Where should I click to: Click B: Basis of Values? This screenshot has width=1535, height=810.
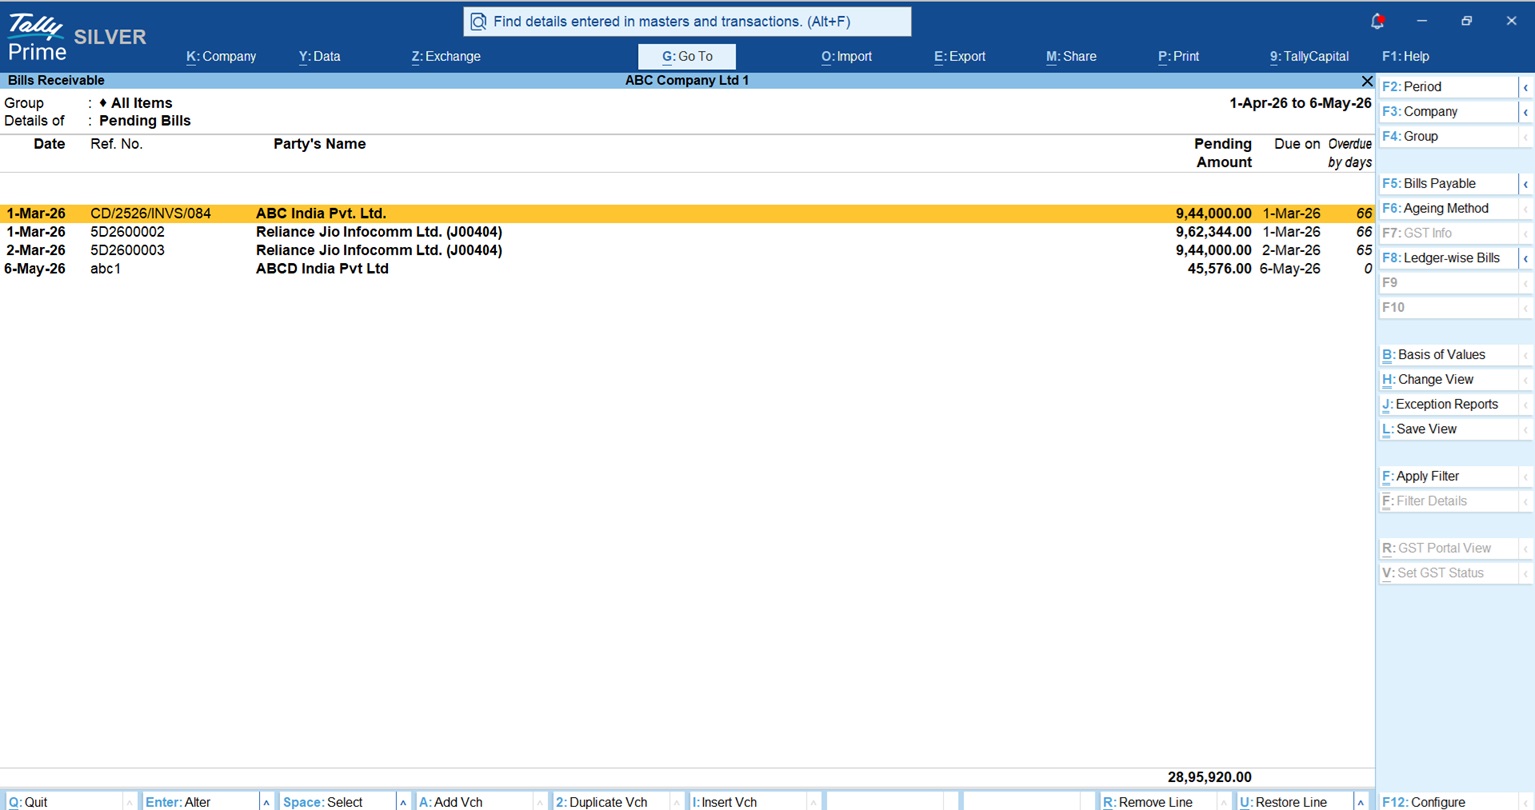[x=1448, y=355]
